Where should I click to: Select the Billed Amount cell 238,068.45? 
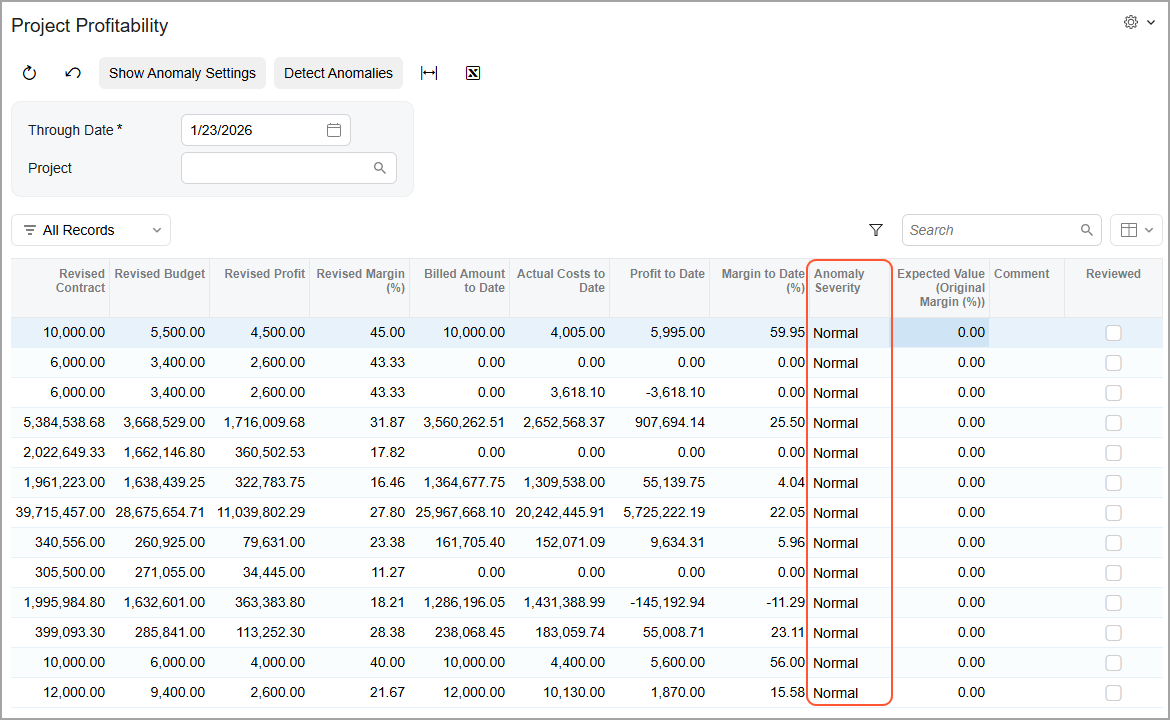pyautogui.click(x=460, y=633)
